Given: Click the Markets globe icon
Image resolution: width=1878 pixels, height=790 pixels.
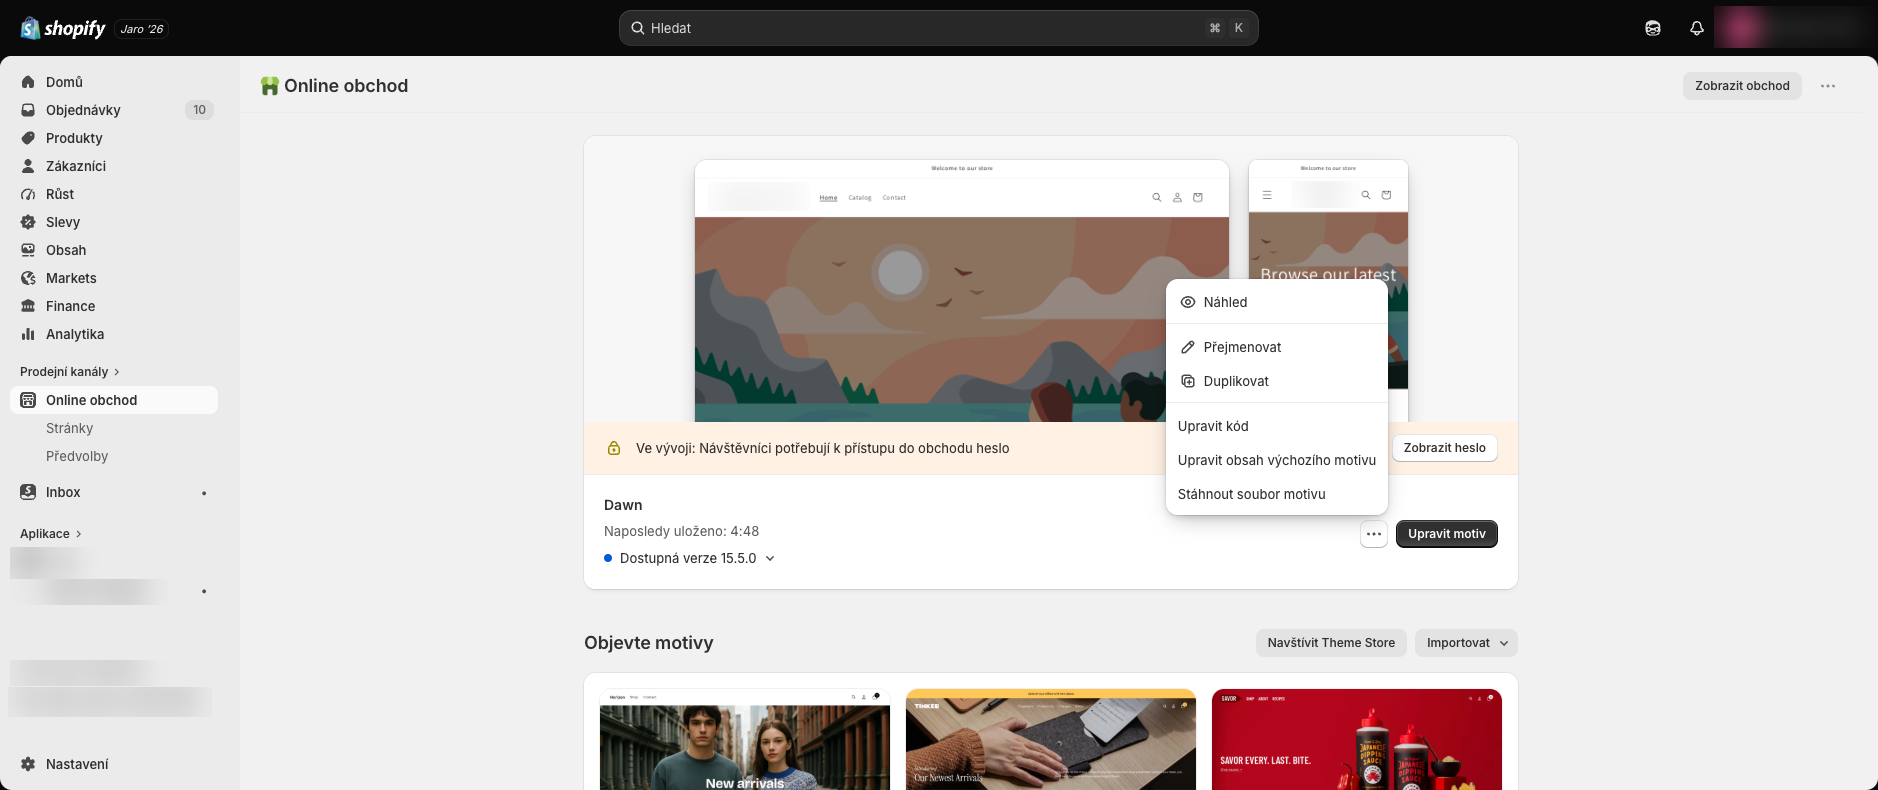Looking at the screenshot, I should pos(28,278).
